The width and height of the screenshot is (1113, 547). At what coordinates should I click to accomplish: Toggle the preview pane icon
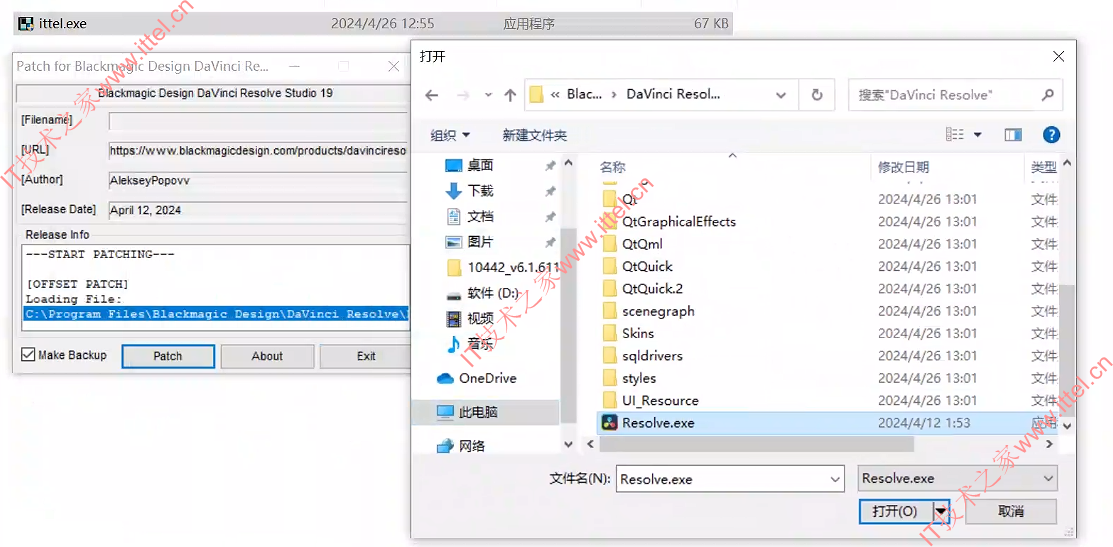click(1013, 135)
